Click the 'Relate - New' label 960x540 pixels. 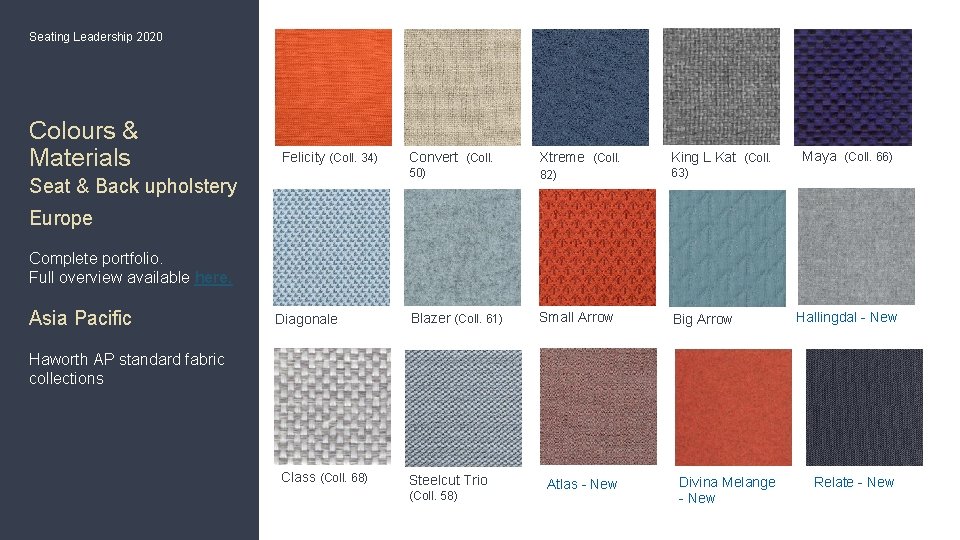pos(854,482)
